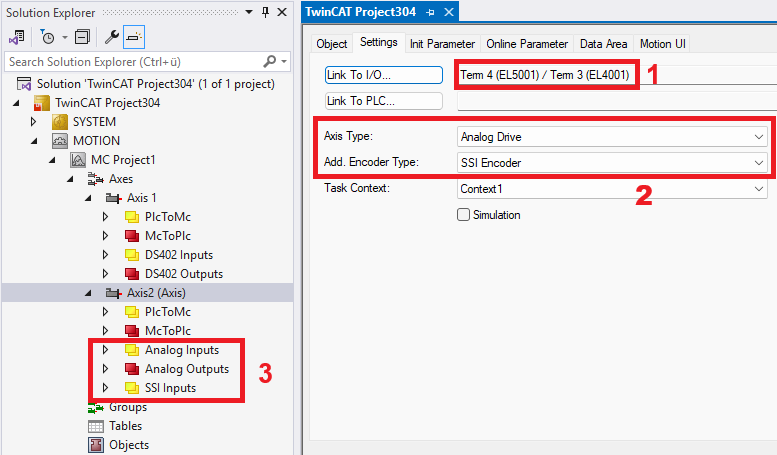The height and width of the screenshot is (455, 777).
Task: Select the Settings tab
Action: click(x=379, y=43)
